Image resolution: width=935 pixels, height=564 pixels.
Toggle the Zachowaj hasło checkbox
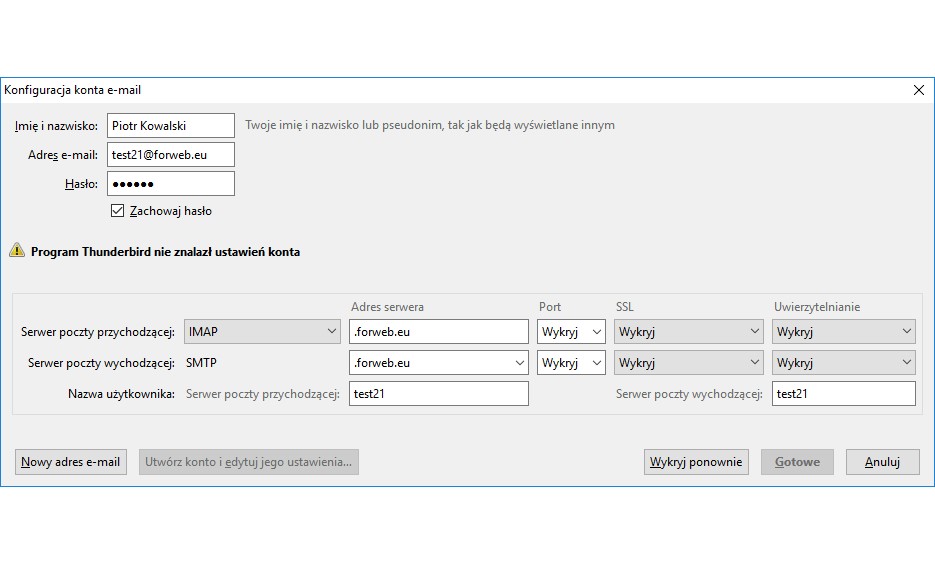118,211
